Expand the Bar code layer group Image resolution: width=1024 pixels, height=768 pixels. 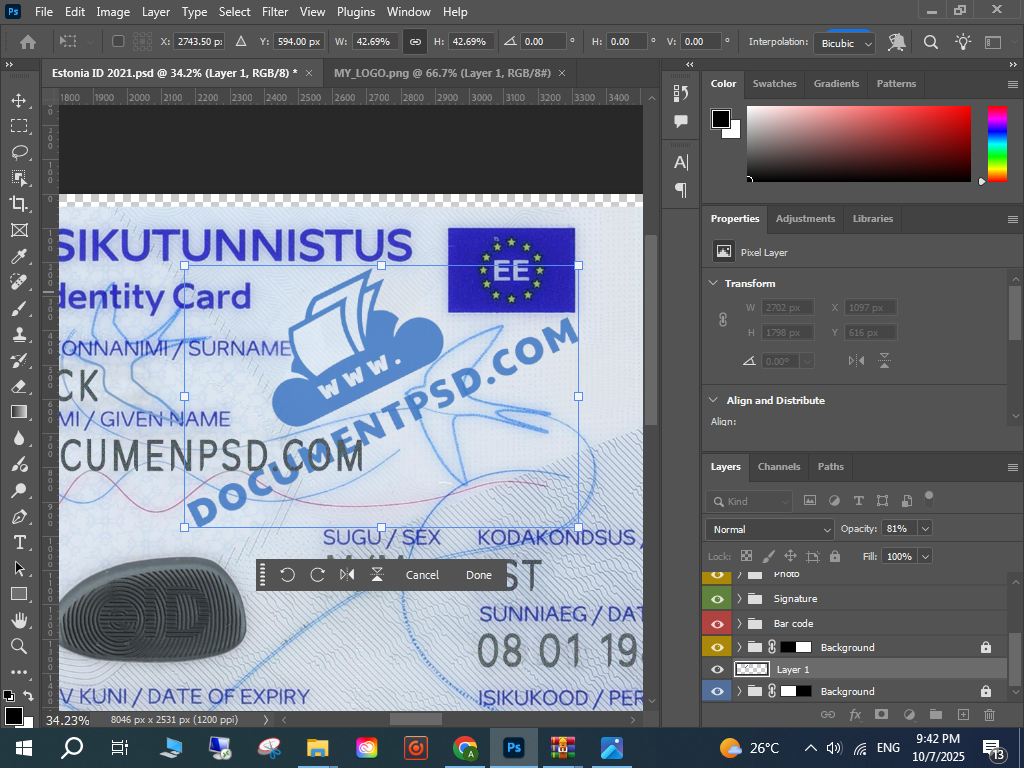pyautogui.click(x=740, y=624)
